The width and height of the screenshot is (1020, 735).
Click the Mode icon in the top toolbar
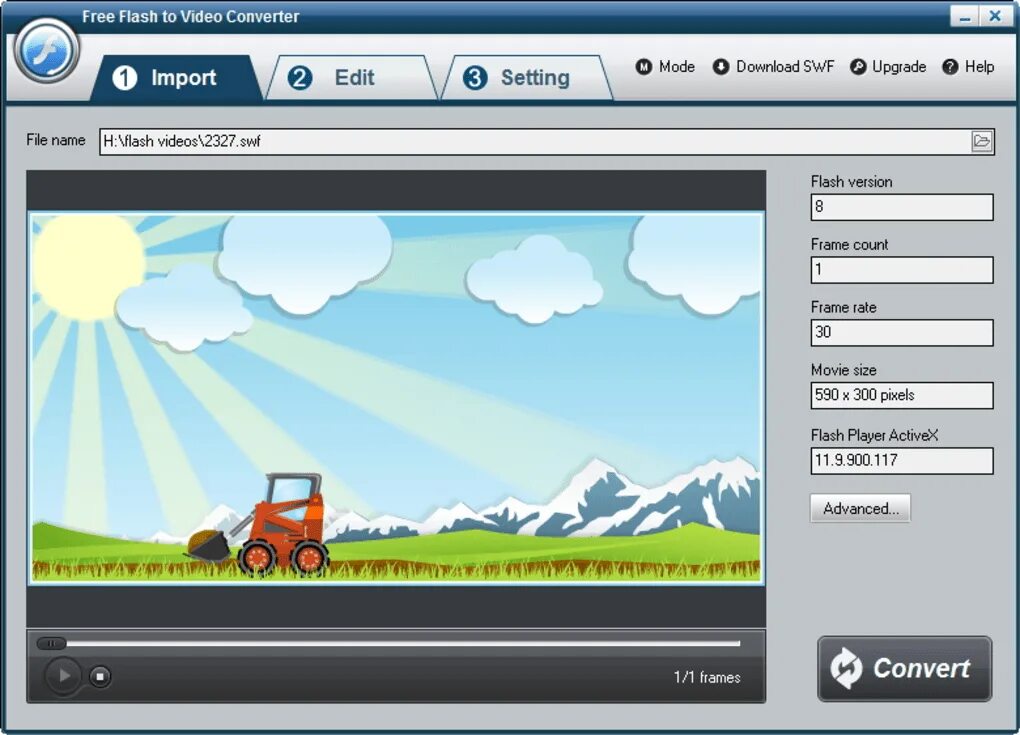[643, 67]
